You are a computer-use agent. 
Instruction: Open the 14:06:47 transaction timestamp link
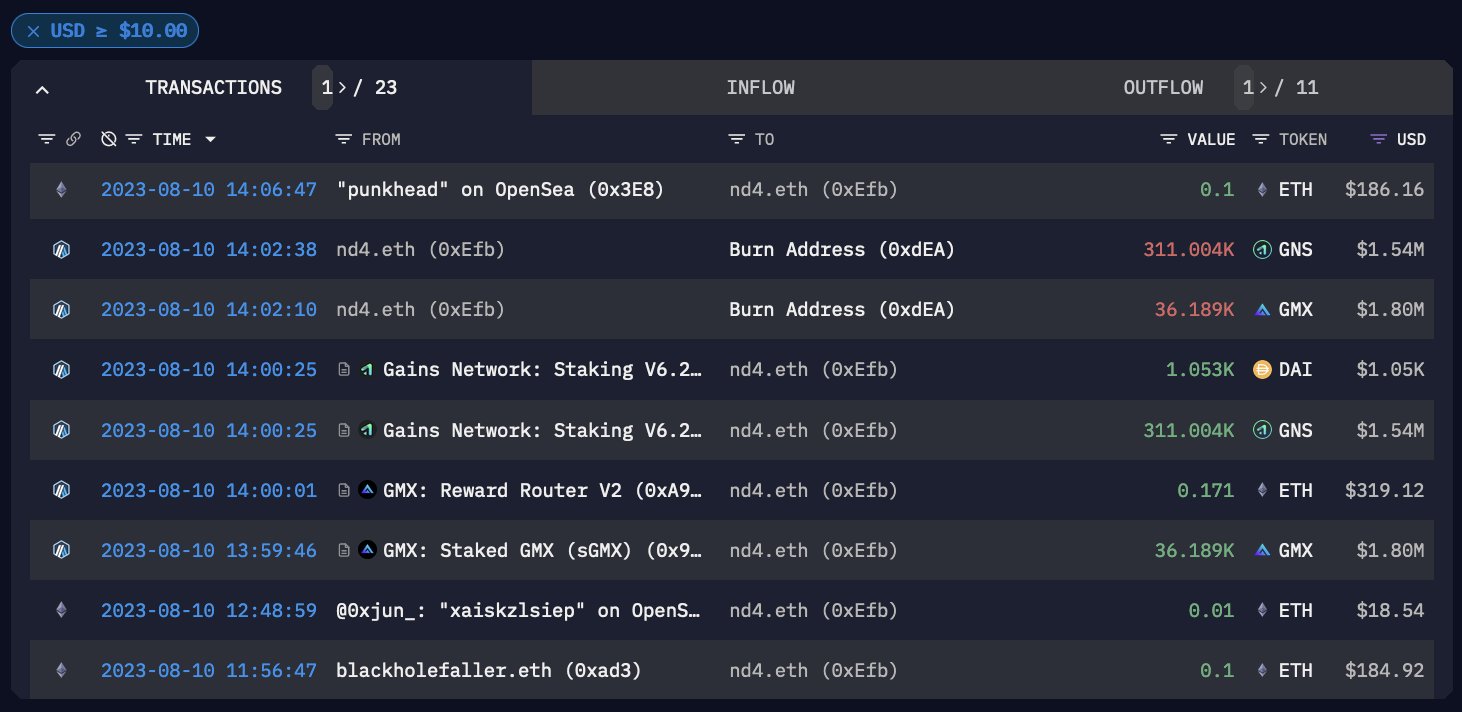pyautogui.click(x=208, y=189)
